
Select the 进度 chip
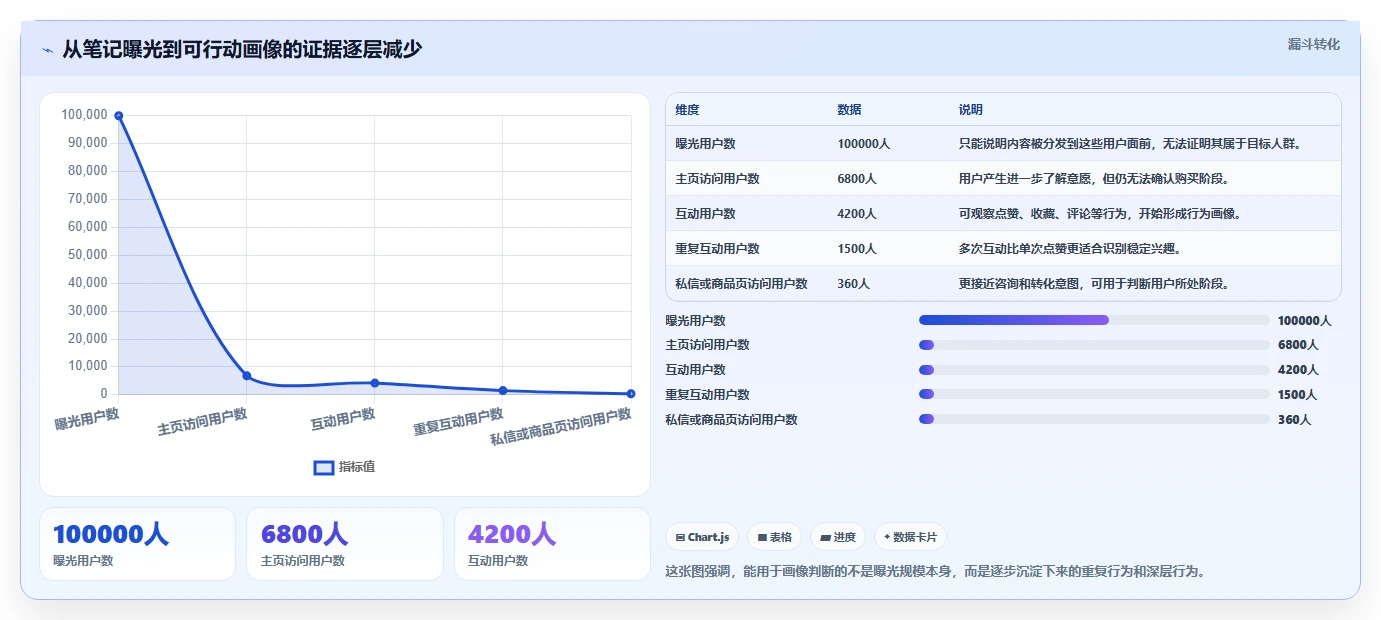(x=838, y=537)
